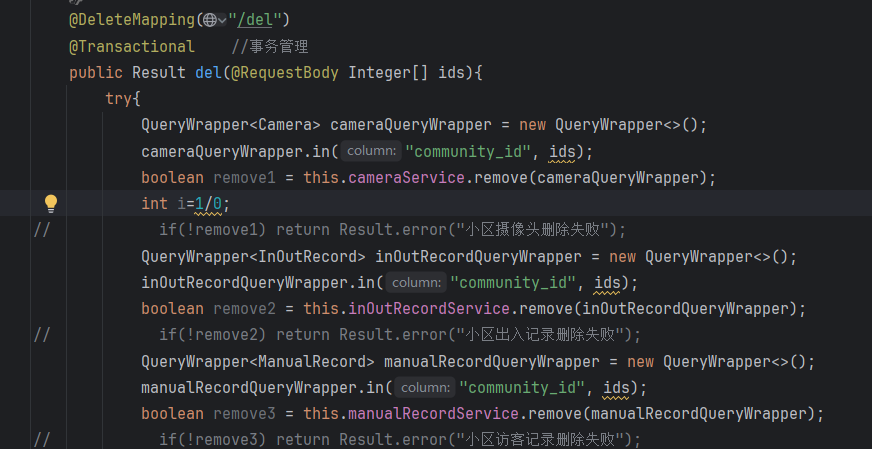
Task: Click column hint in manualRecordQueryWrapper.in call
Action: [425, 387]
